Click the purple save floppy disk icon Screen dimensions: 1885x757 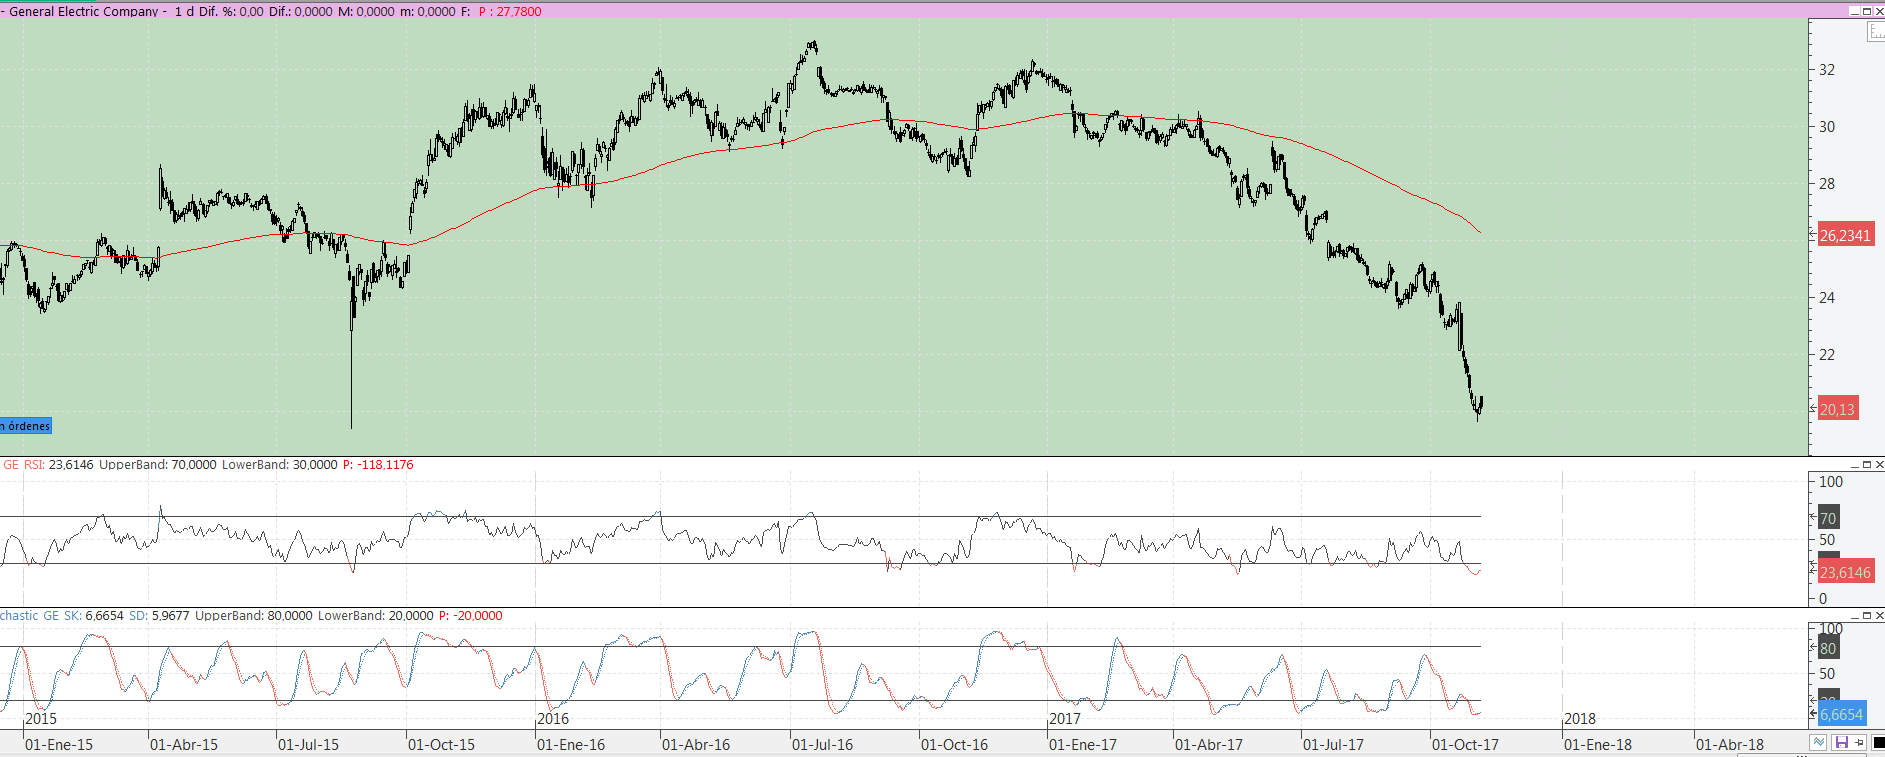(1841, 743)
